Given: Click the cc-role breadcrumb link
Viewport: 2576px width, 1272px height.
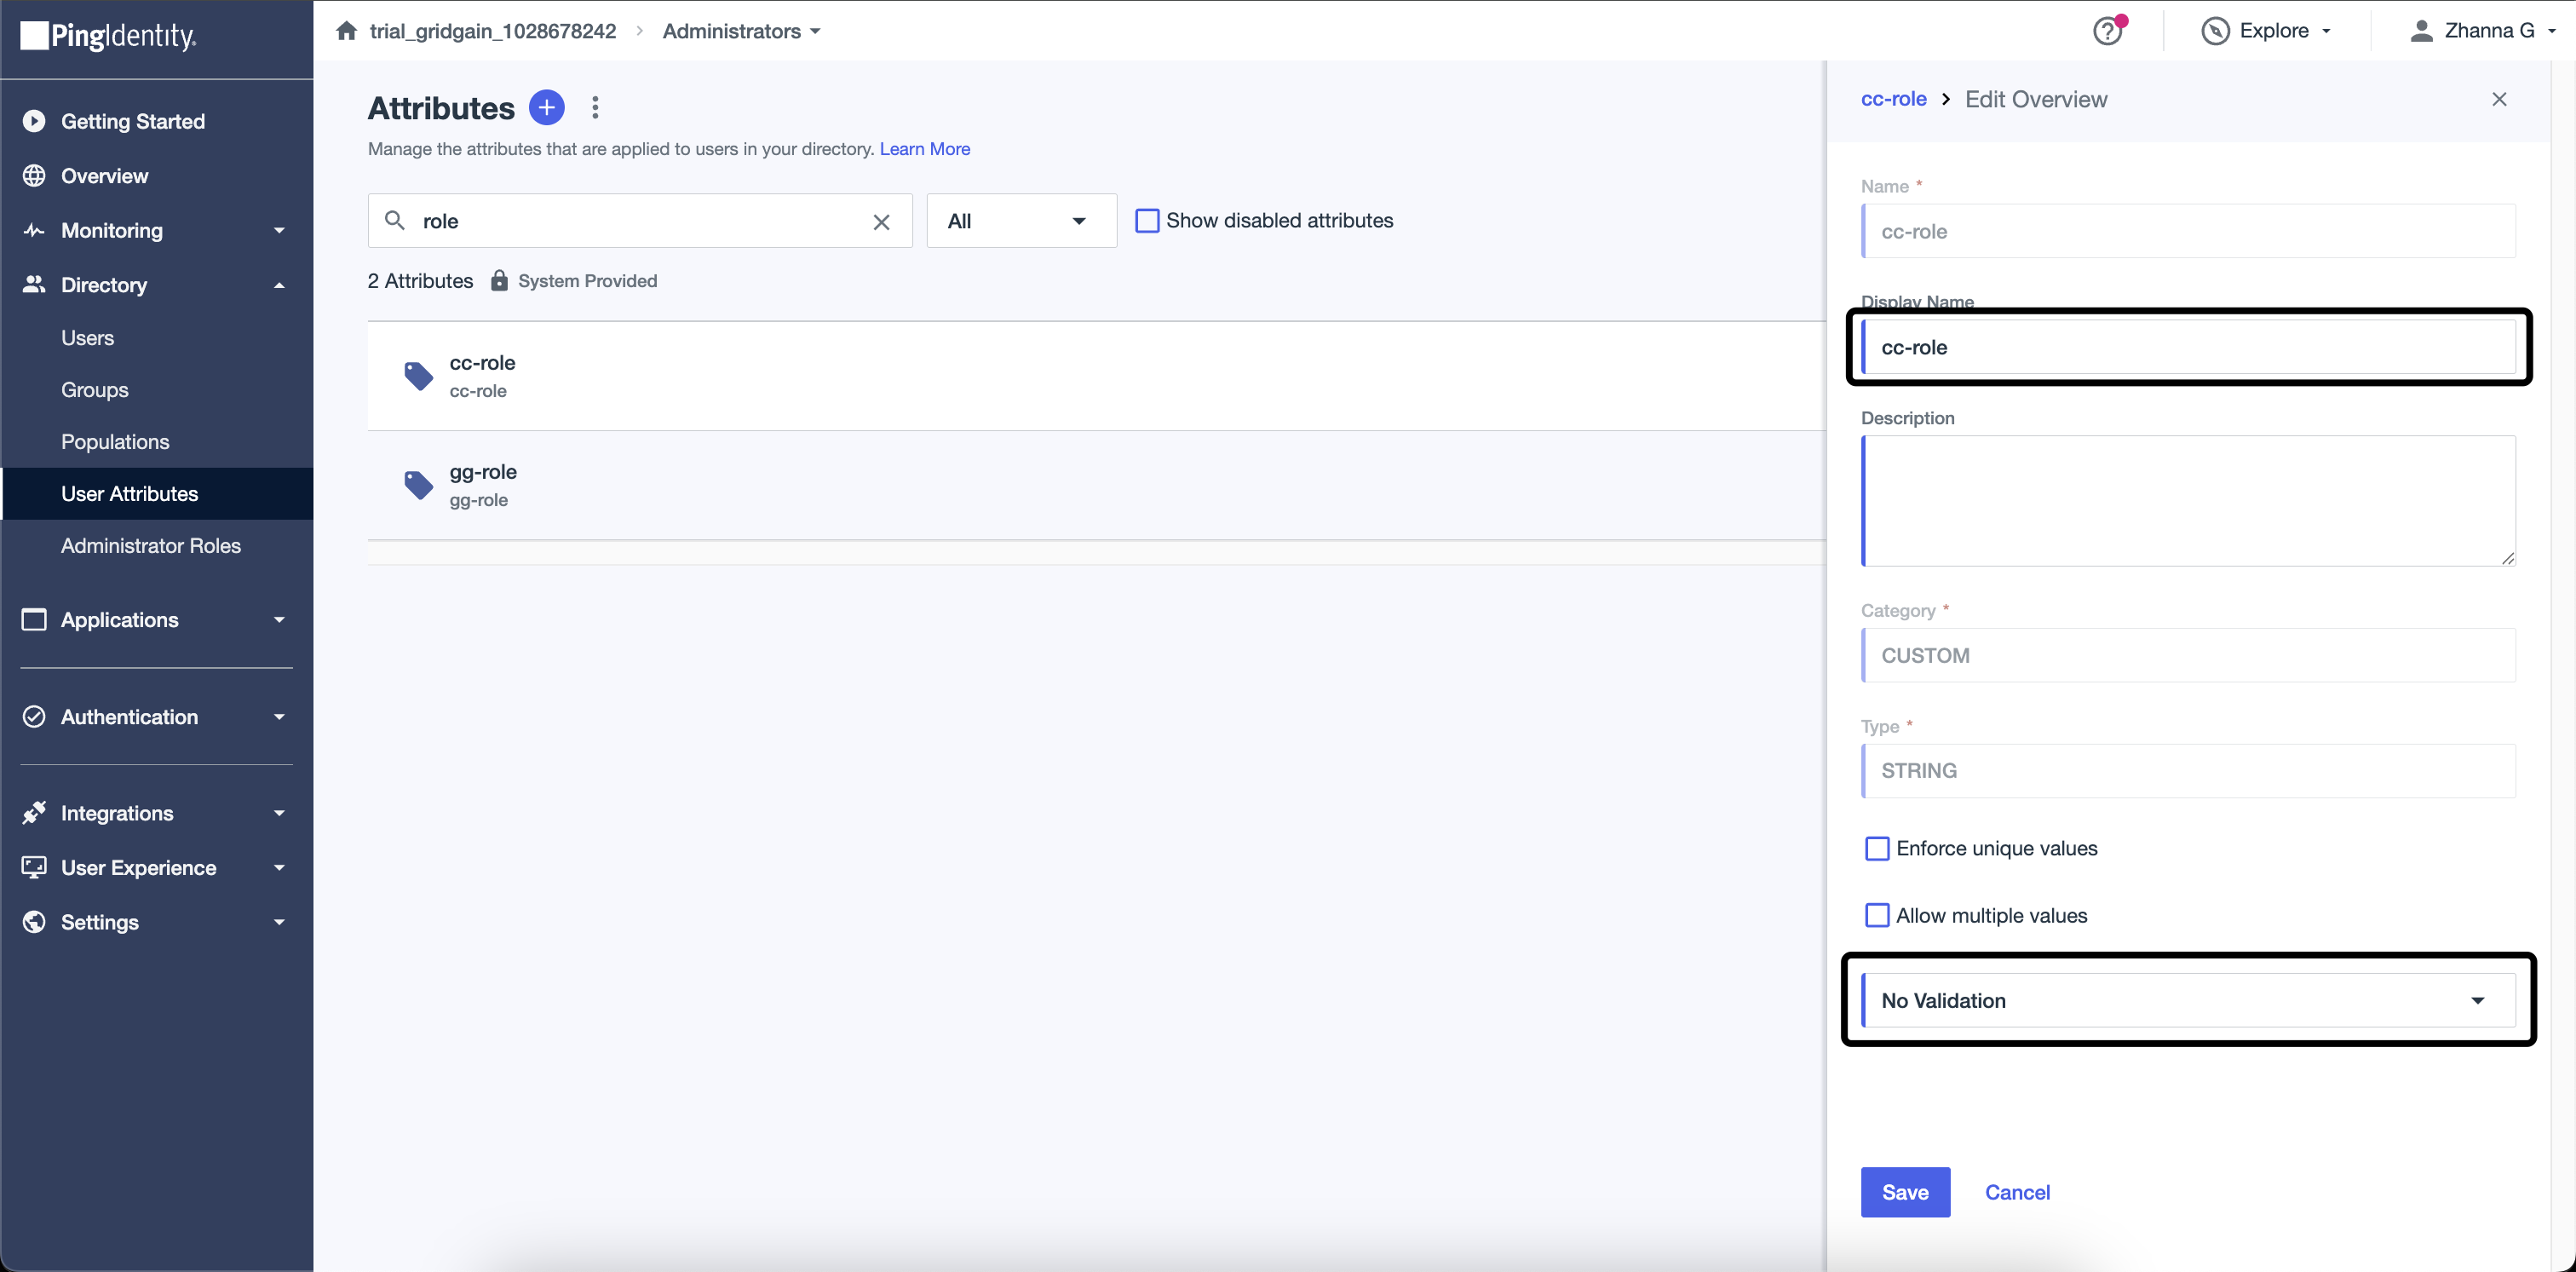Looking at the screenshot, I should point(1892,98).
